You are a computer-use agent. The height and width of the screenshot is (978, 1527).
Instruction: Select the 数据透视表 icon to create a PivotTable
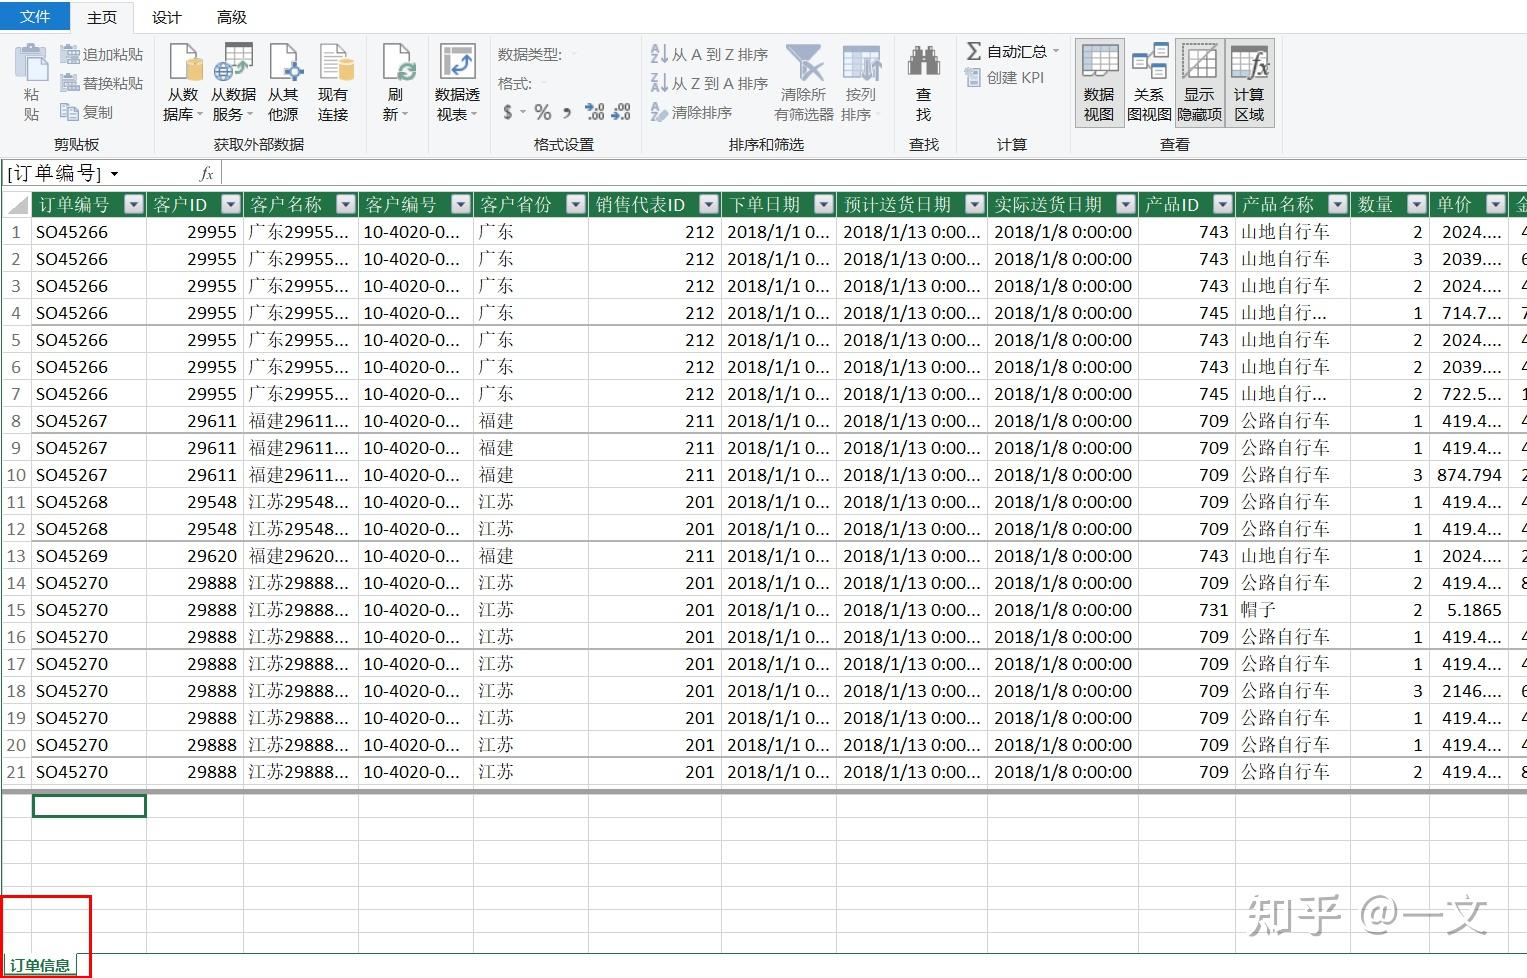click(x=457, y=82)
